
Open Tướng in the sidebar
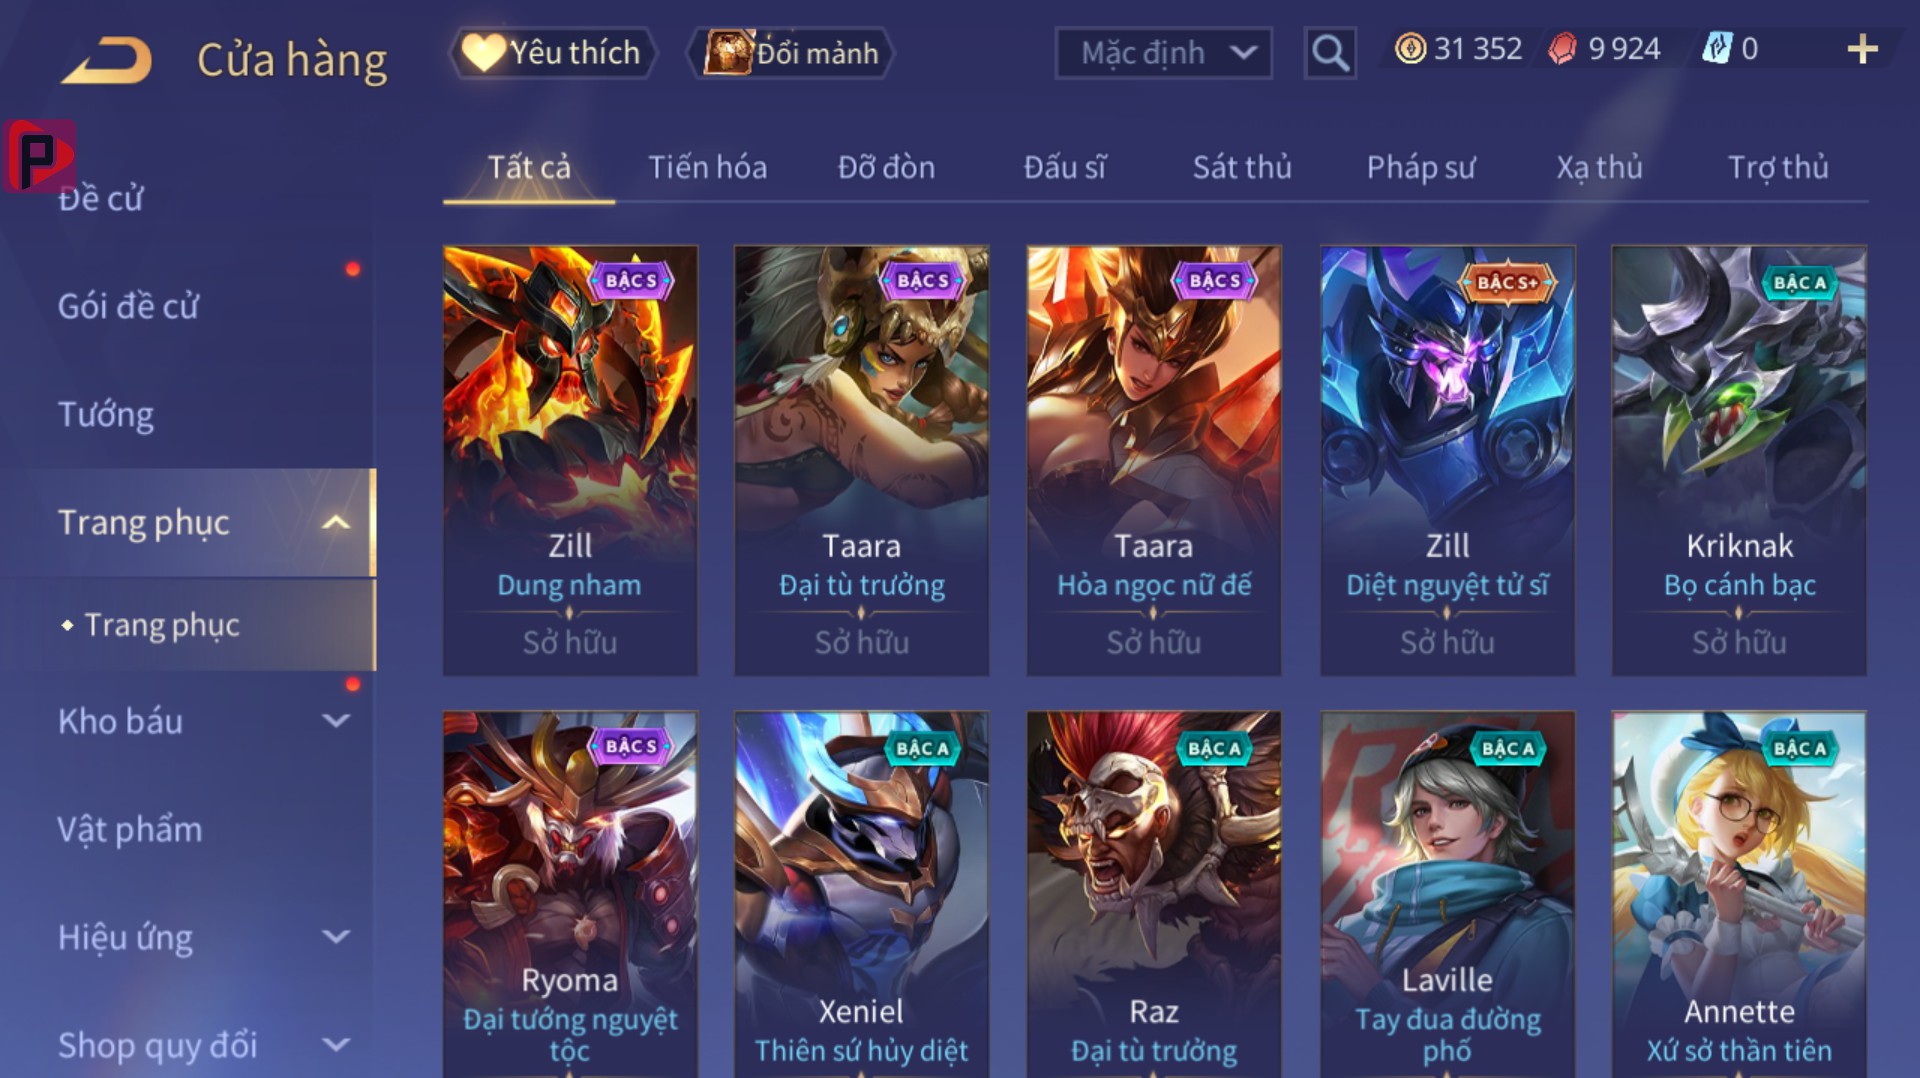106,415
